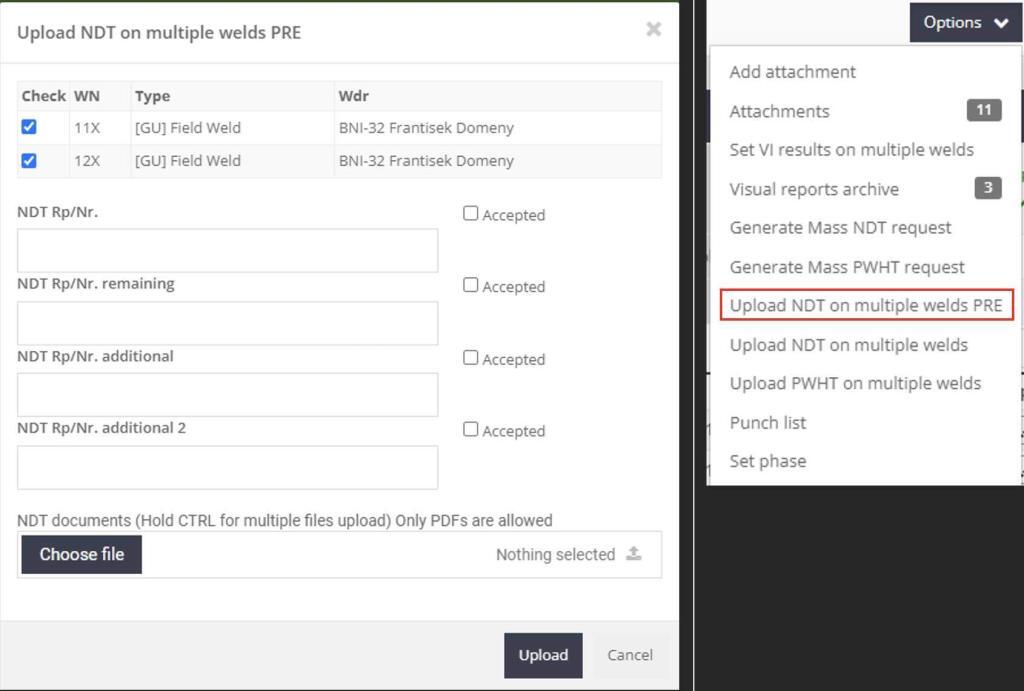1024x691 pixels.
Task: Focus the NDT Rp/Nr. additional 2 input field
Action: click(x=227, y=467)
